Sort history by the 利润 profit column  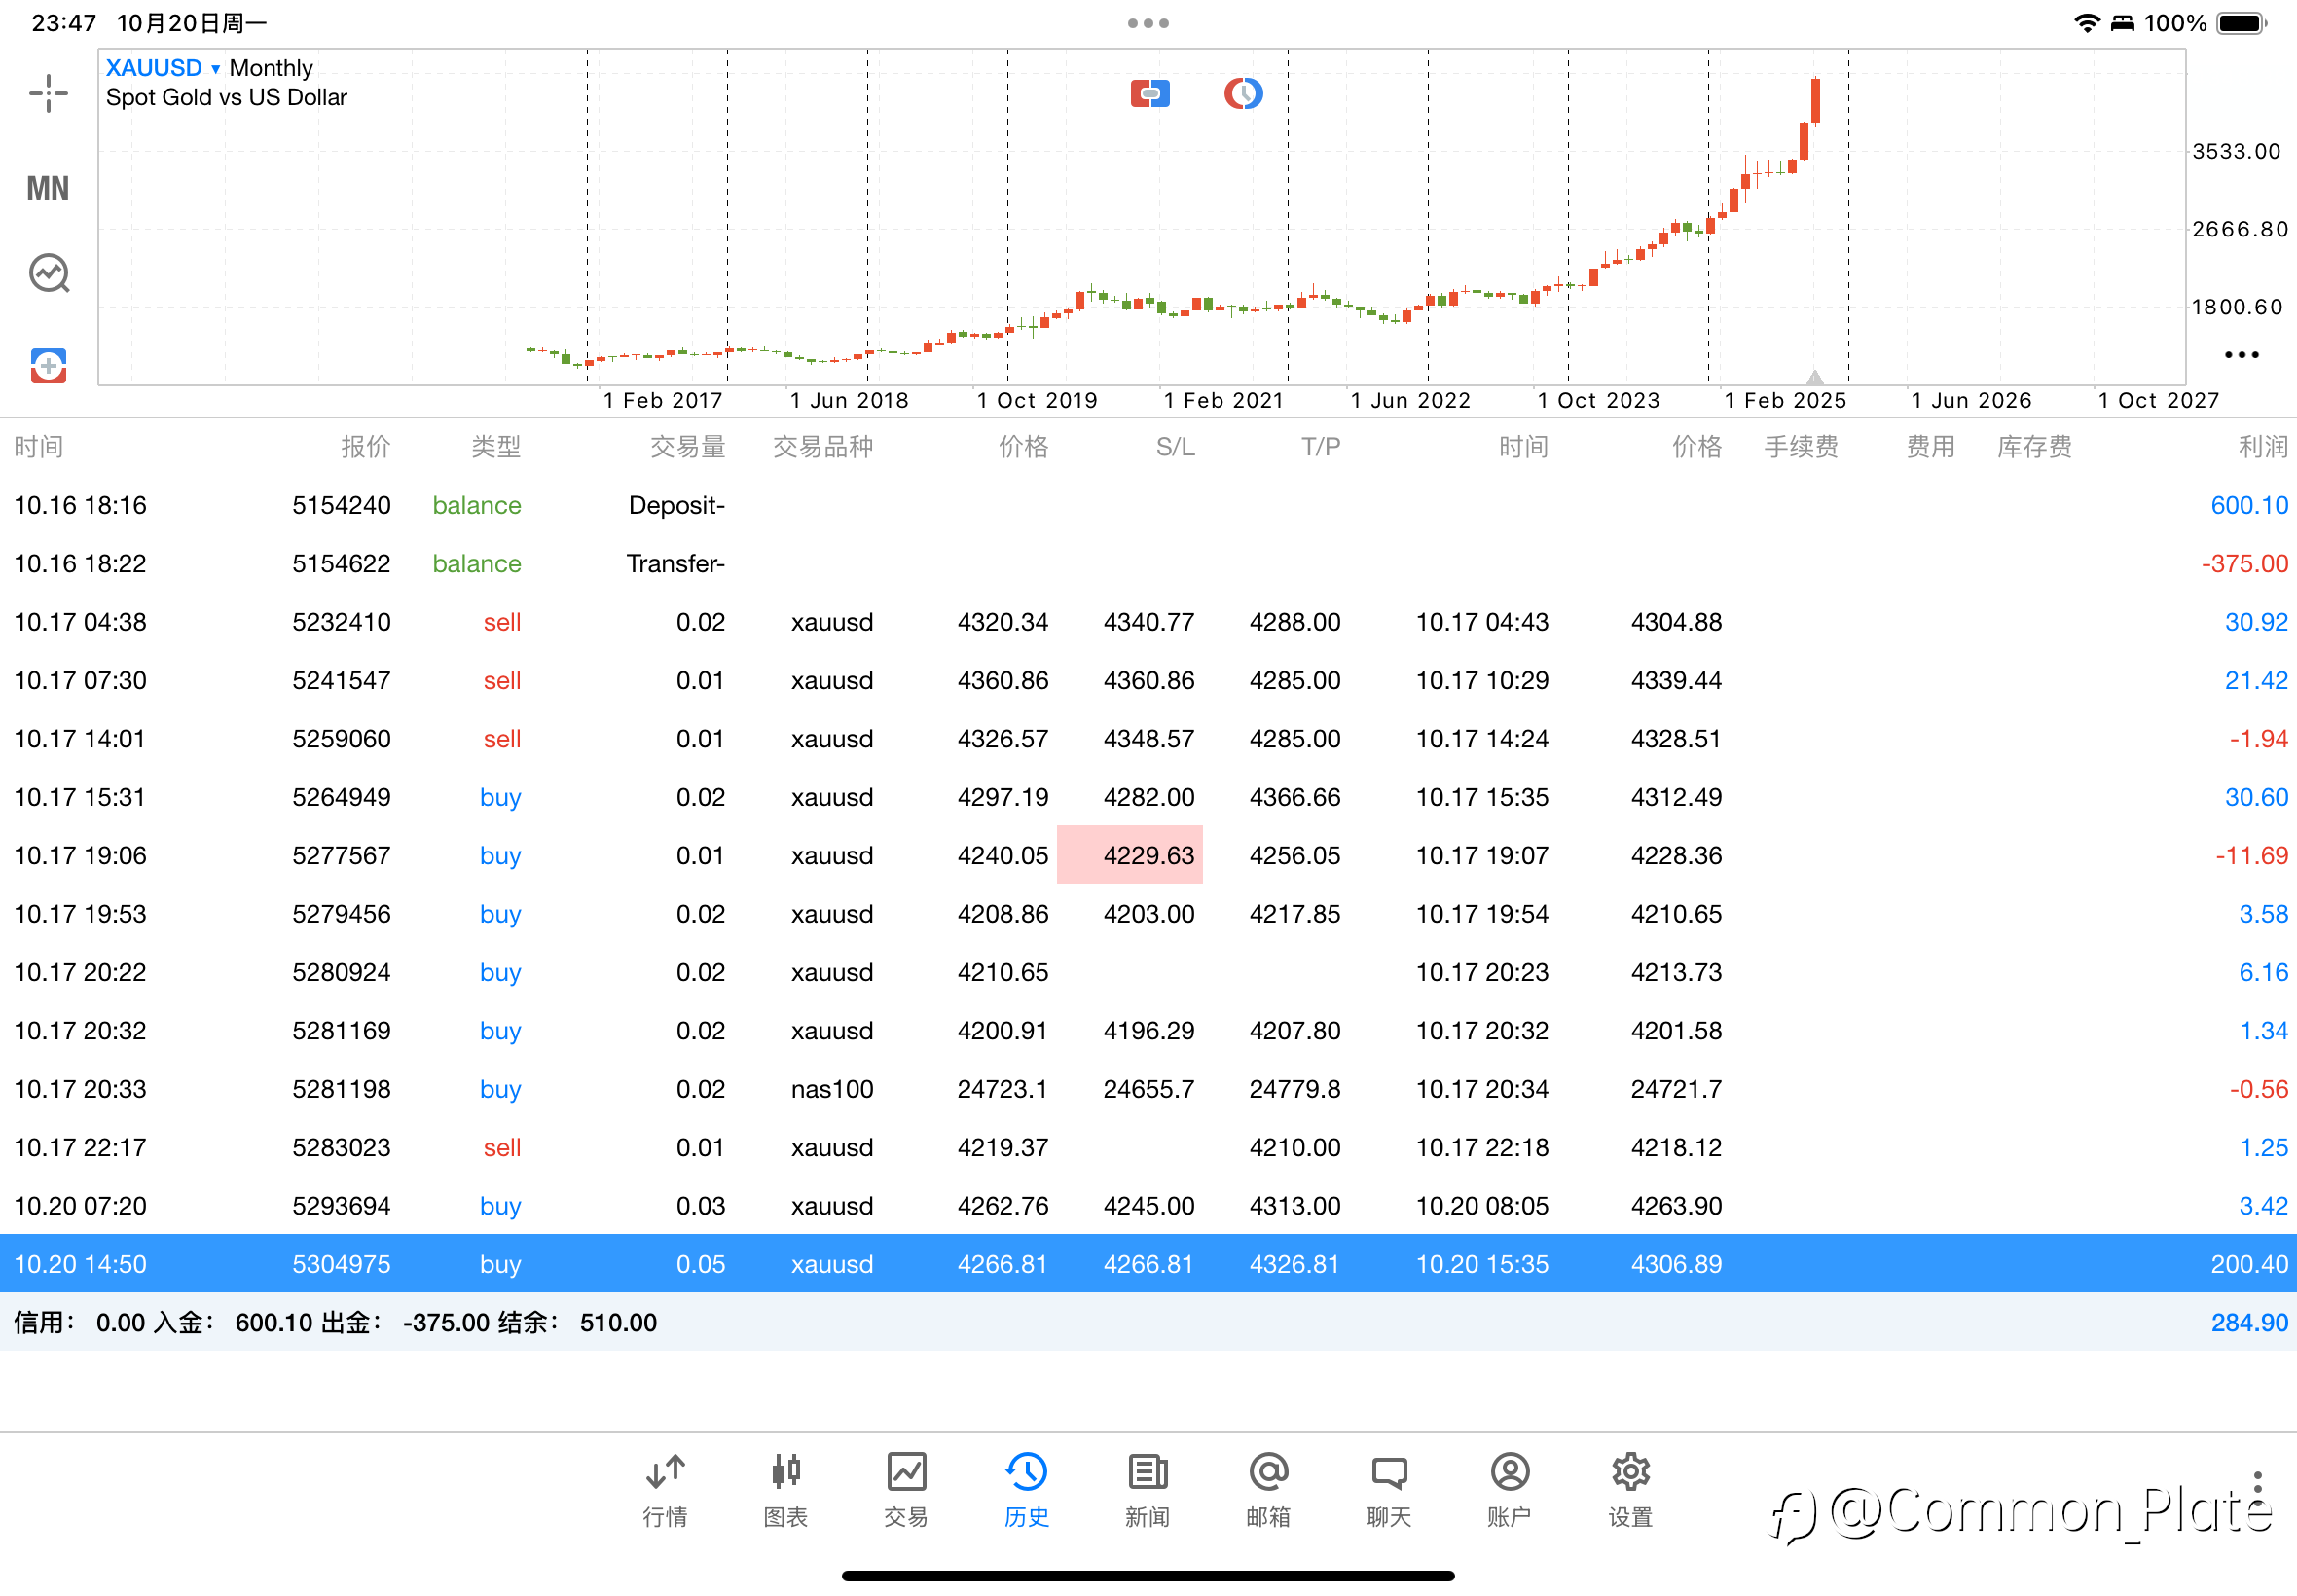tap(2262, 447)
